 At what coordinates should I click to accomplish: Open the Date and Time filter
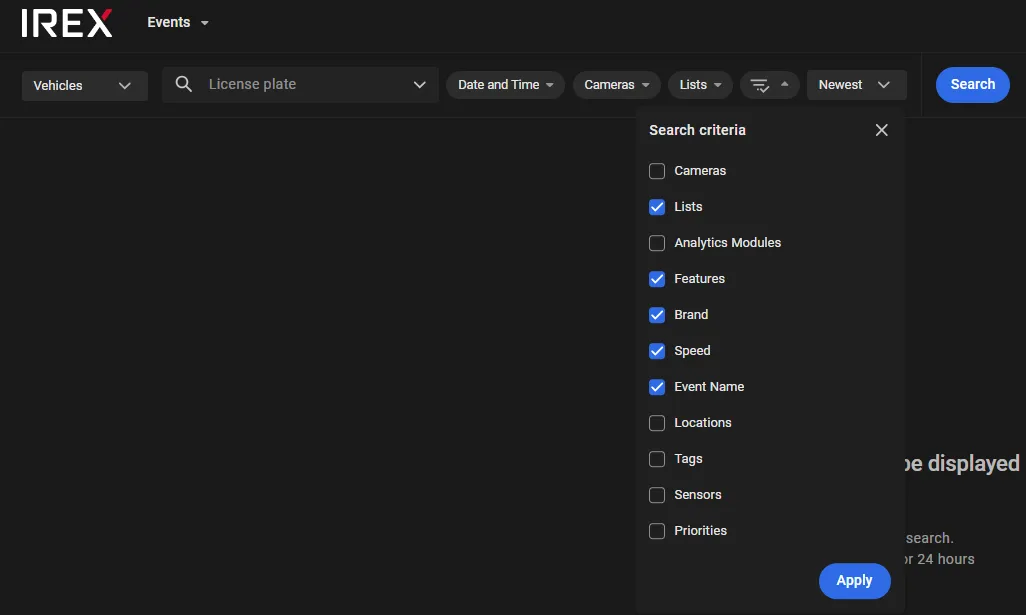505,85
